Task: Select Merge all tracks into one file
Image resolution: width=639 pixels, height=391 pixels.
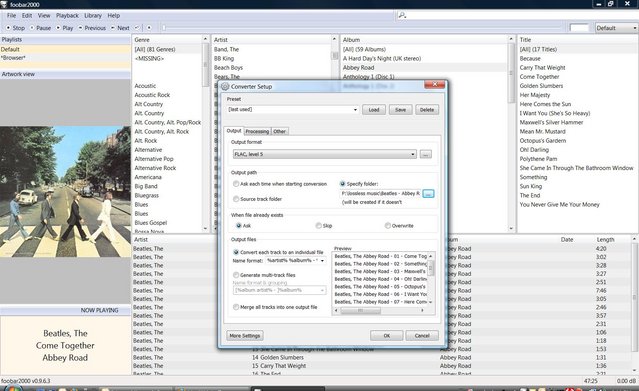Action: (236, 307)
